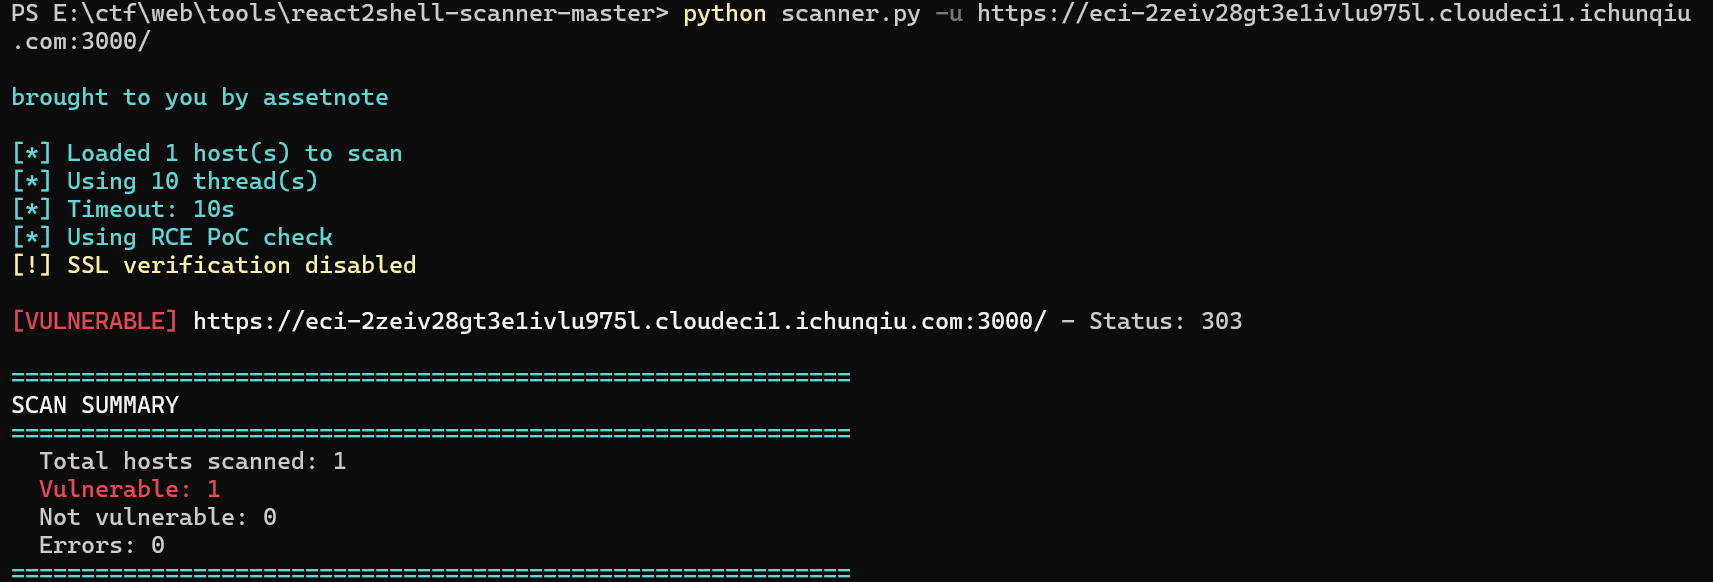Click the '.com:3000/' wrapped command text
Screen dimensions: 1713x582
coord(80,42)
